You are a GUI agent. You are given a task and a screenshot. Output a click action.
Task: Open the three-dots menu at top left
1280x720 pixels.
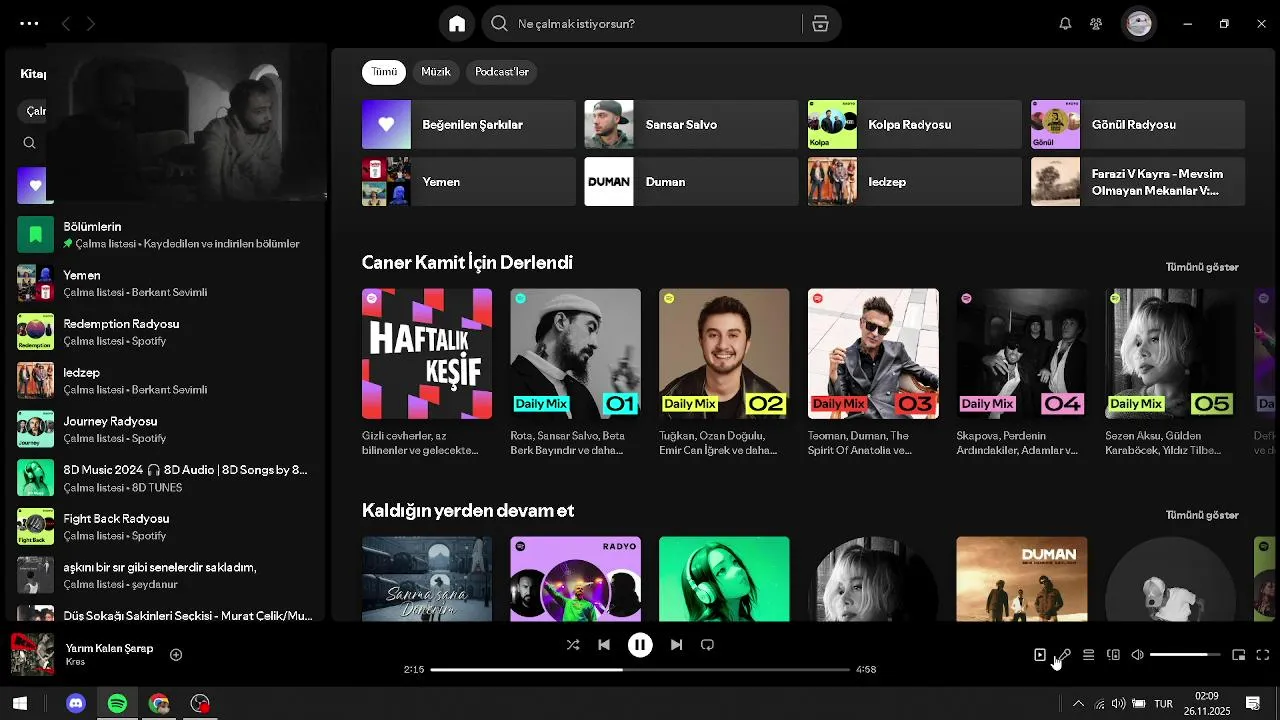pyautogui.click(x=29, y=24)
